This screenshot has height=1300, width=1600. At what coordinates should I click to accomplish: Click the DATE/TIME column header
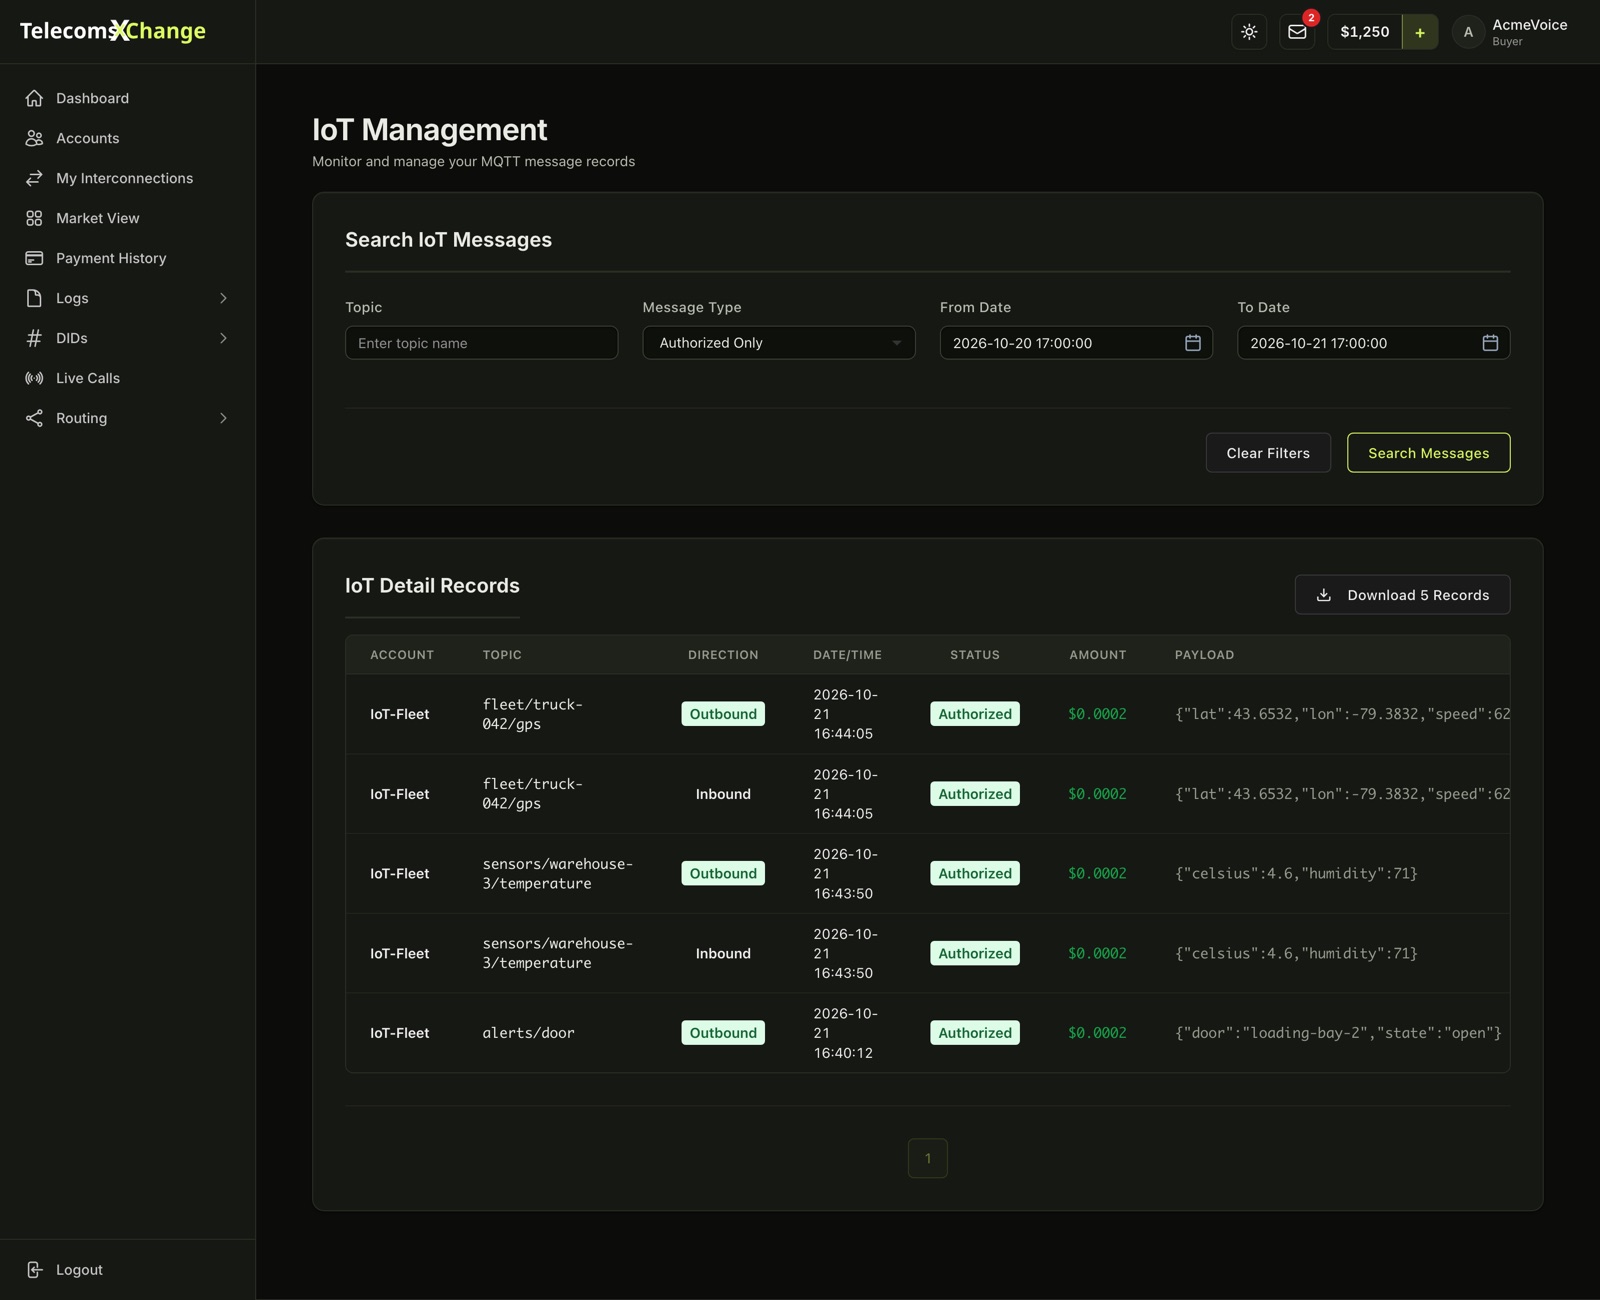[x=847, y=655]
